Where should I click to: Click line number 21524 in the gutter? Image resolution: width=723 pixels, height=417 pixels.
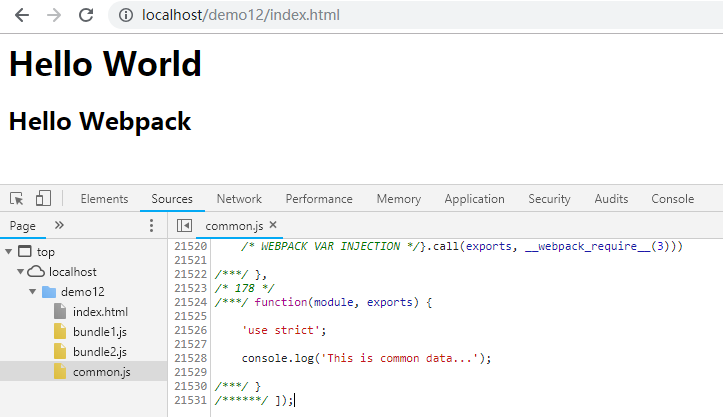pyautogui.click(x=190, y=302)
